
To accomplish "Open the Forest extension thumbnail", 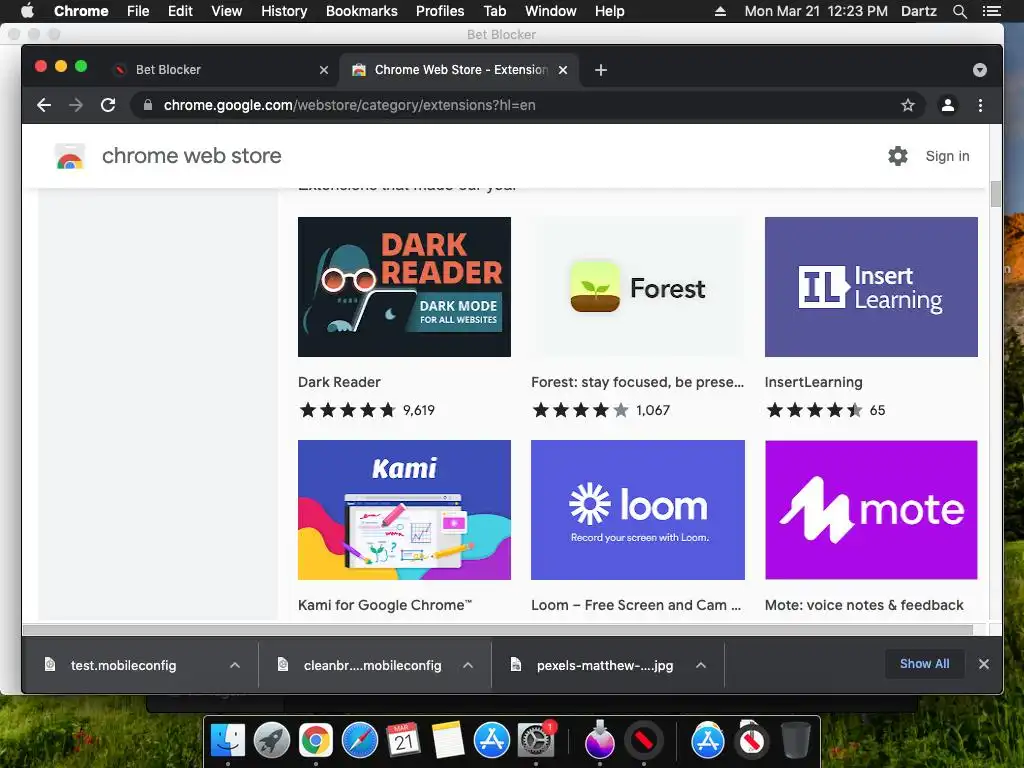I will [637, 287].
